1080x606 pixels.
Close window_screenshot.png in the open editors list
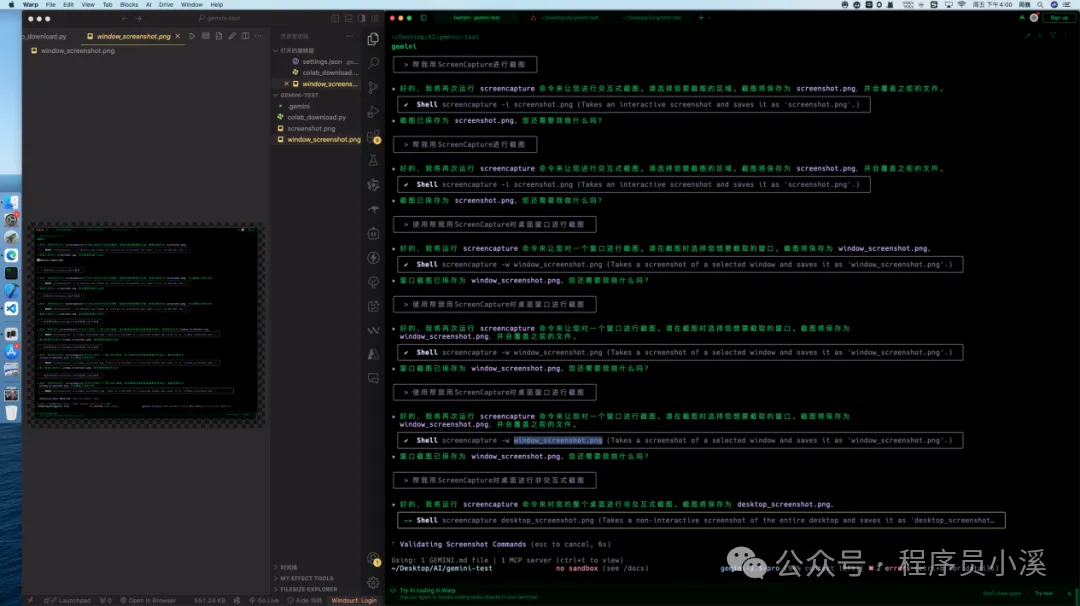(x=287, y=84)
